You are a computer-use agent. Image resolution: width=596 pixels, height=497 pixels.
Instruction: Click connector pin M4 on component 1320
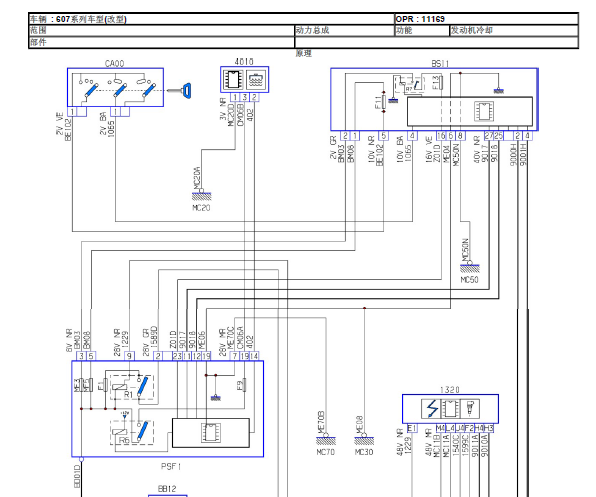441,428
